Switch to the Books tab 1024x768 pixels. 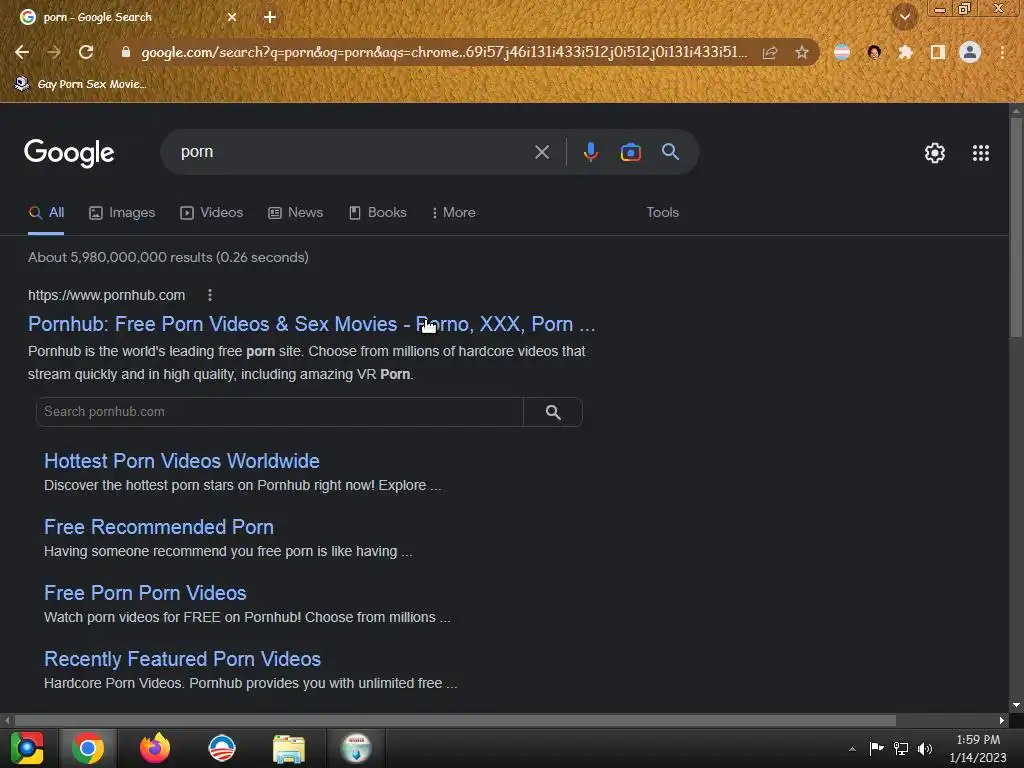click(378, 212)
